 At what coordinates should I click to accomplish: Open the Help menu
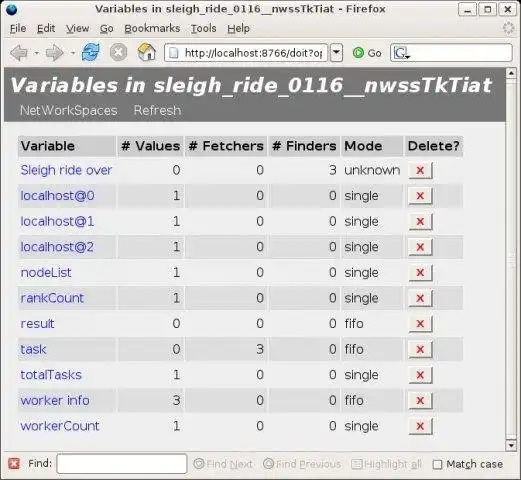click(x=238, y=29)
